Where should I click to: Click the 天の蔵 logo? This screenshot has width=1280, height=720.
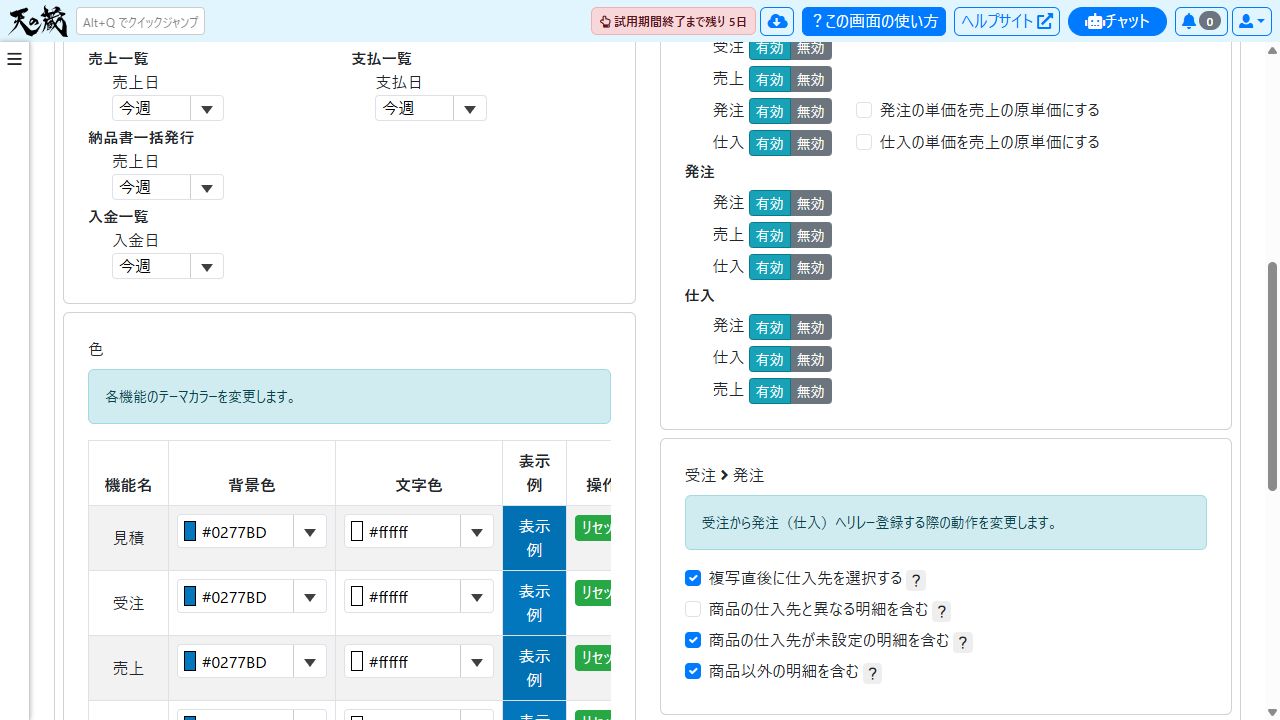point(37,21)
